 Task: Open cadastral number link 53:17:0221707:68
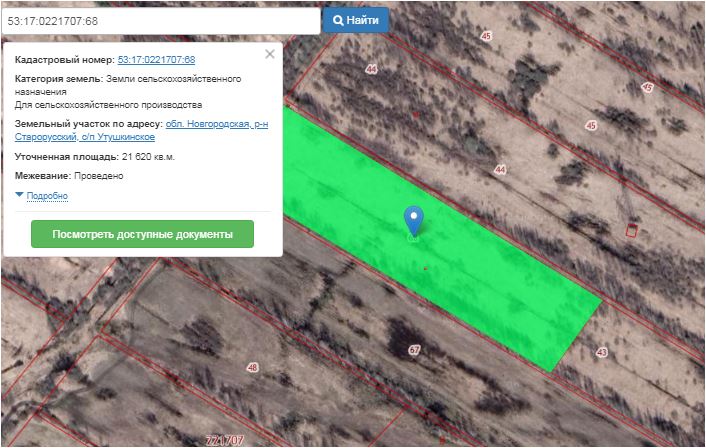[156, 60]
